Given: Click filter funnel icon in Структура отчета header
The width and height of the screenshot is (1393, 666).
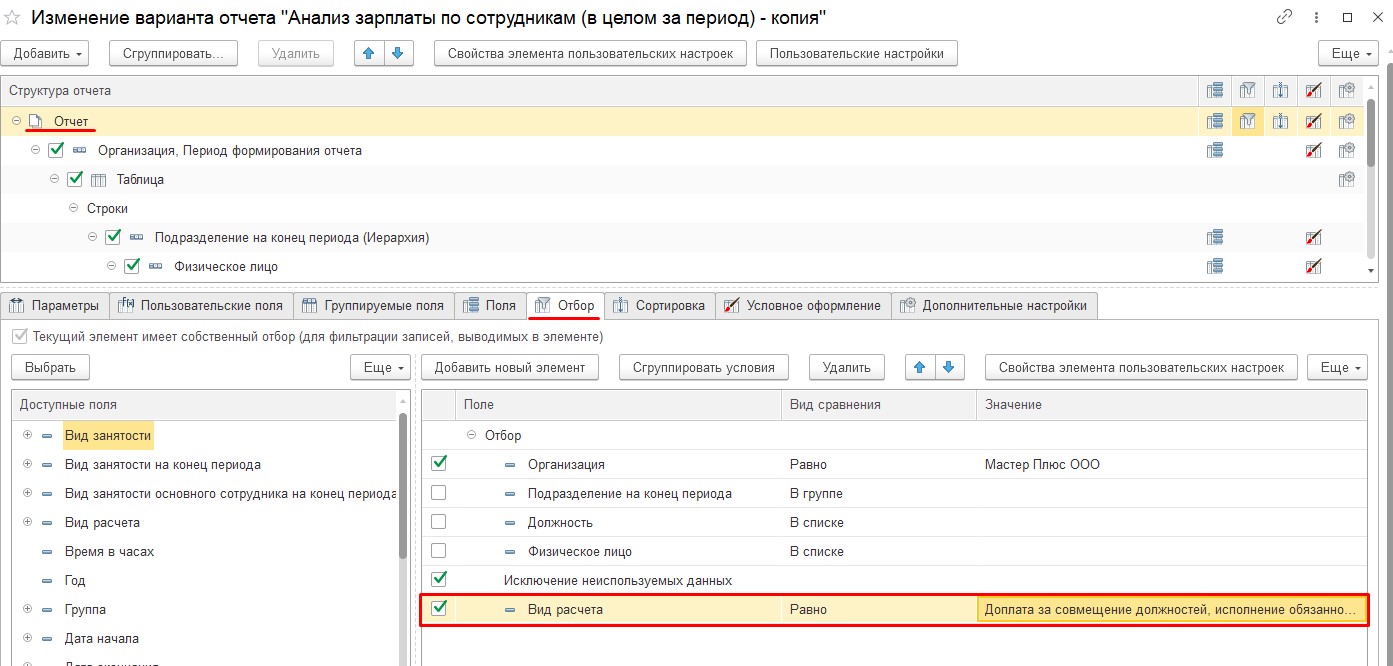Looking at the screenshot, I should coord(1247,91).
